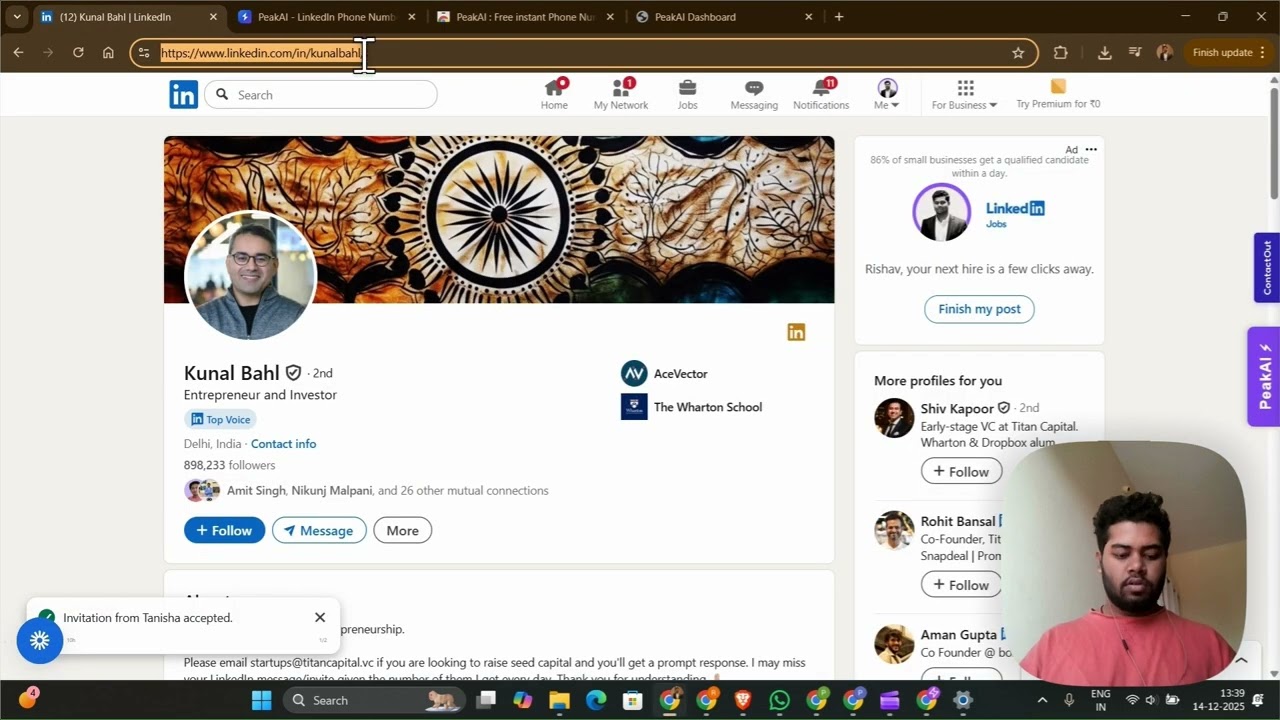The image size is (1280, 720).
Task: Switch to PeakAI Dashboard tab
Action: tap(724, 17)
